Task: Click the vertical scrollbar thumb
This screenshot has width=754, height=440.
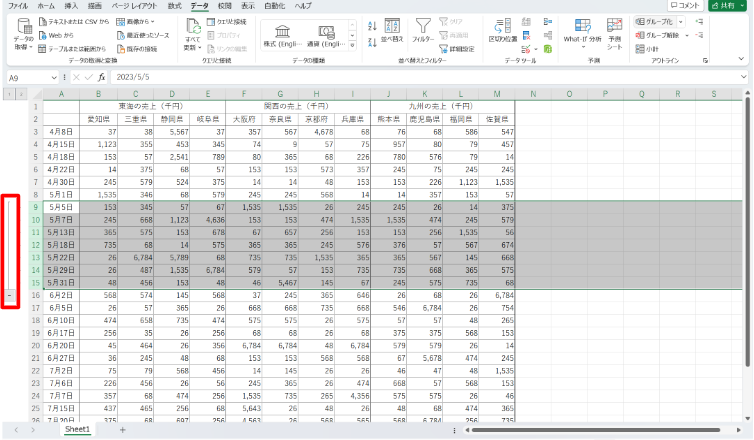Action: pos(747,231)
